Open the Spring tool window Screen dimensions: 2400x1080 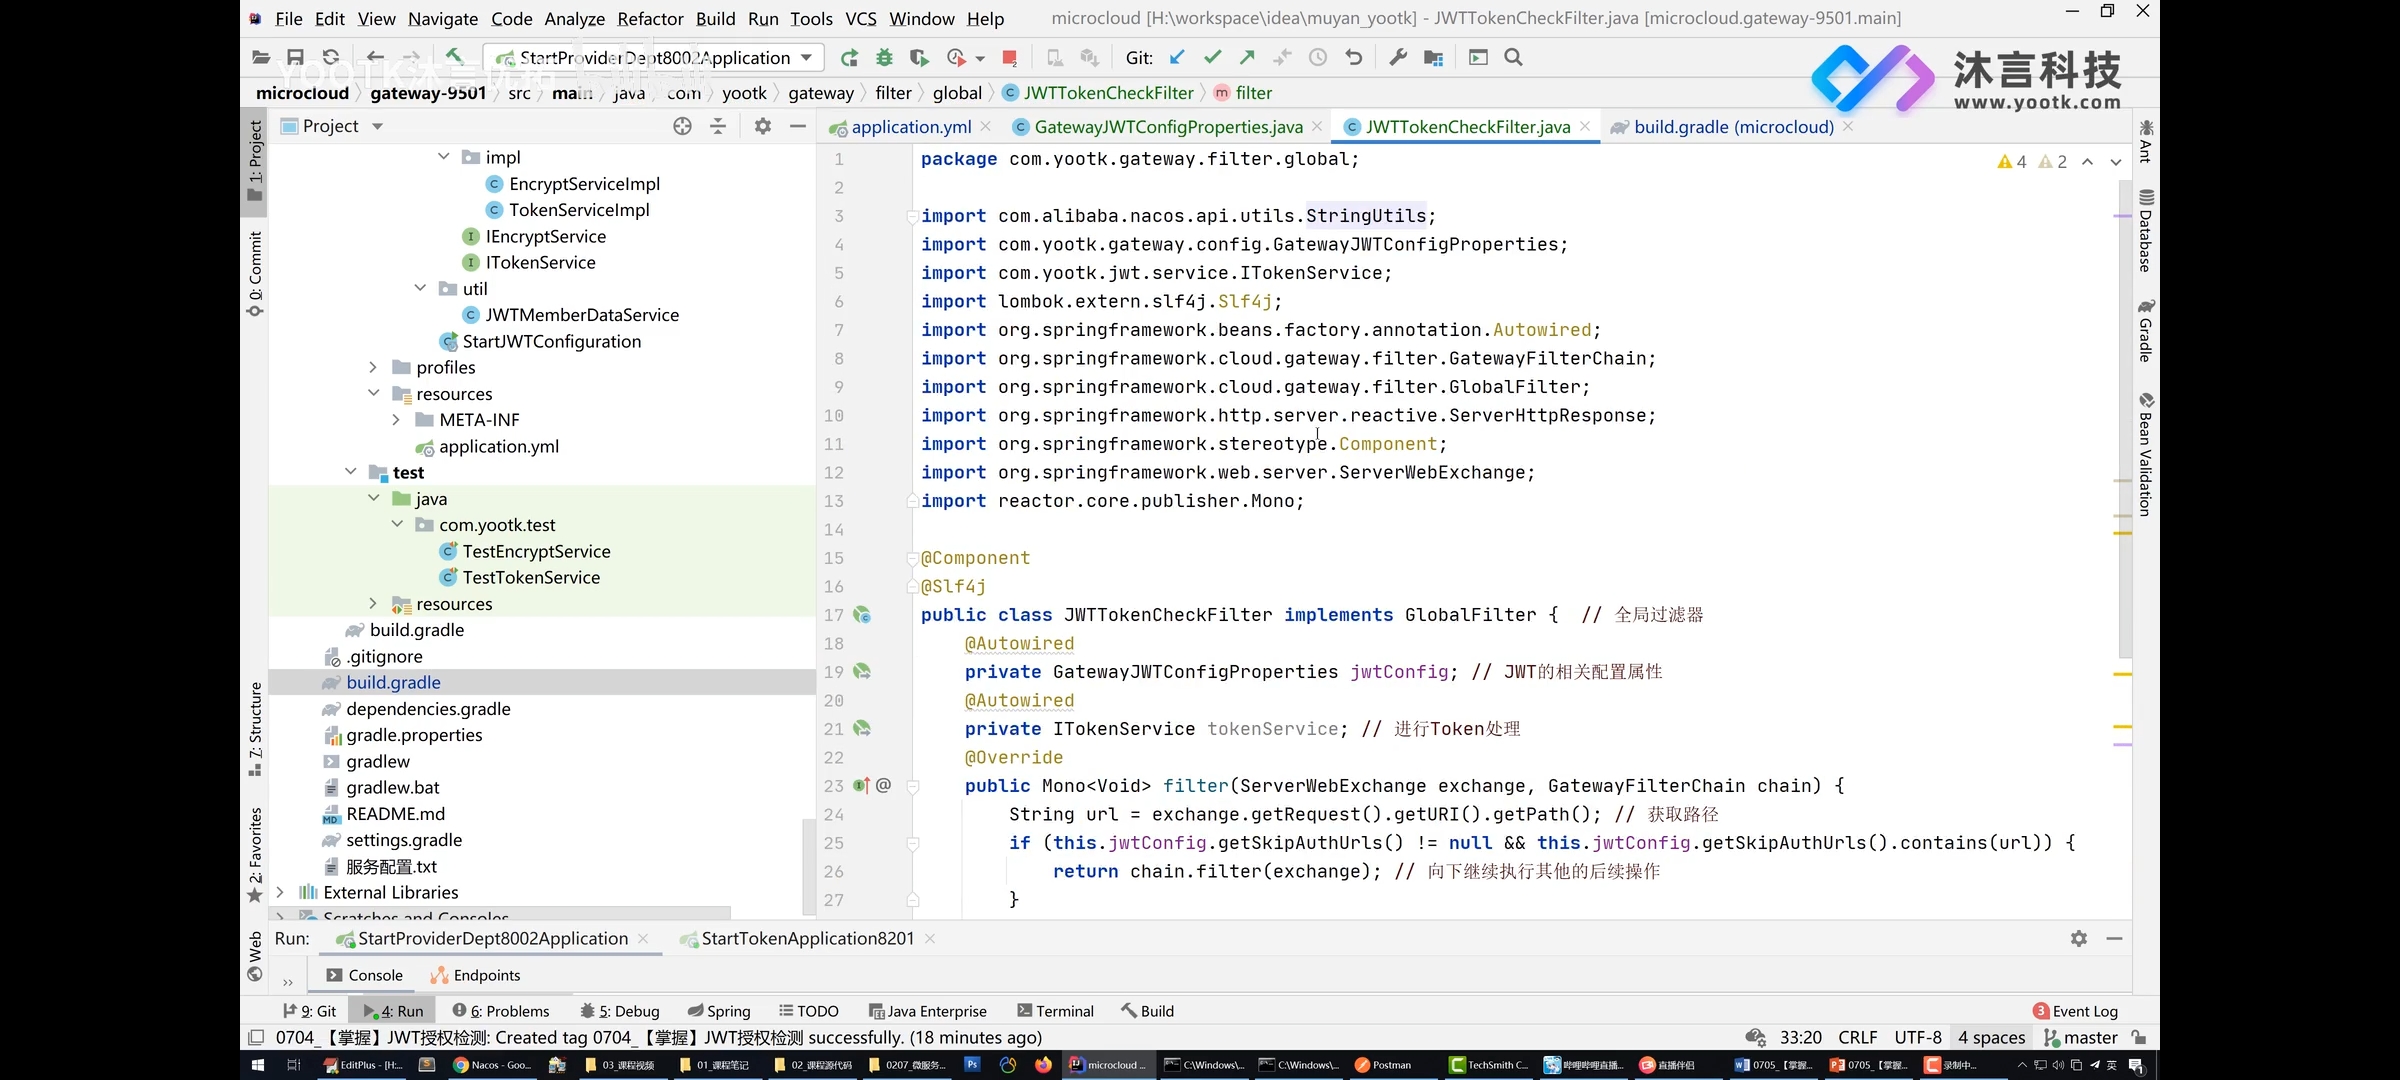pyautogui.click(x=719, y=1011)
